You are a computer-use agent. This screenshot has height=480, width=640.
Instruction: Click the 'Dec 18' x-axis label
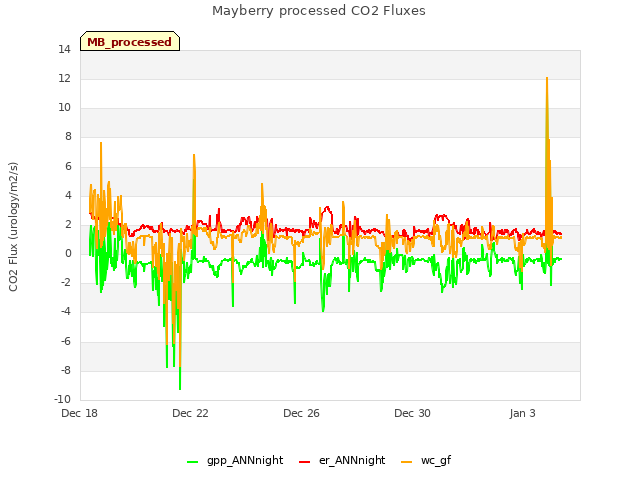pyautogui.click(x=80, y=413)
